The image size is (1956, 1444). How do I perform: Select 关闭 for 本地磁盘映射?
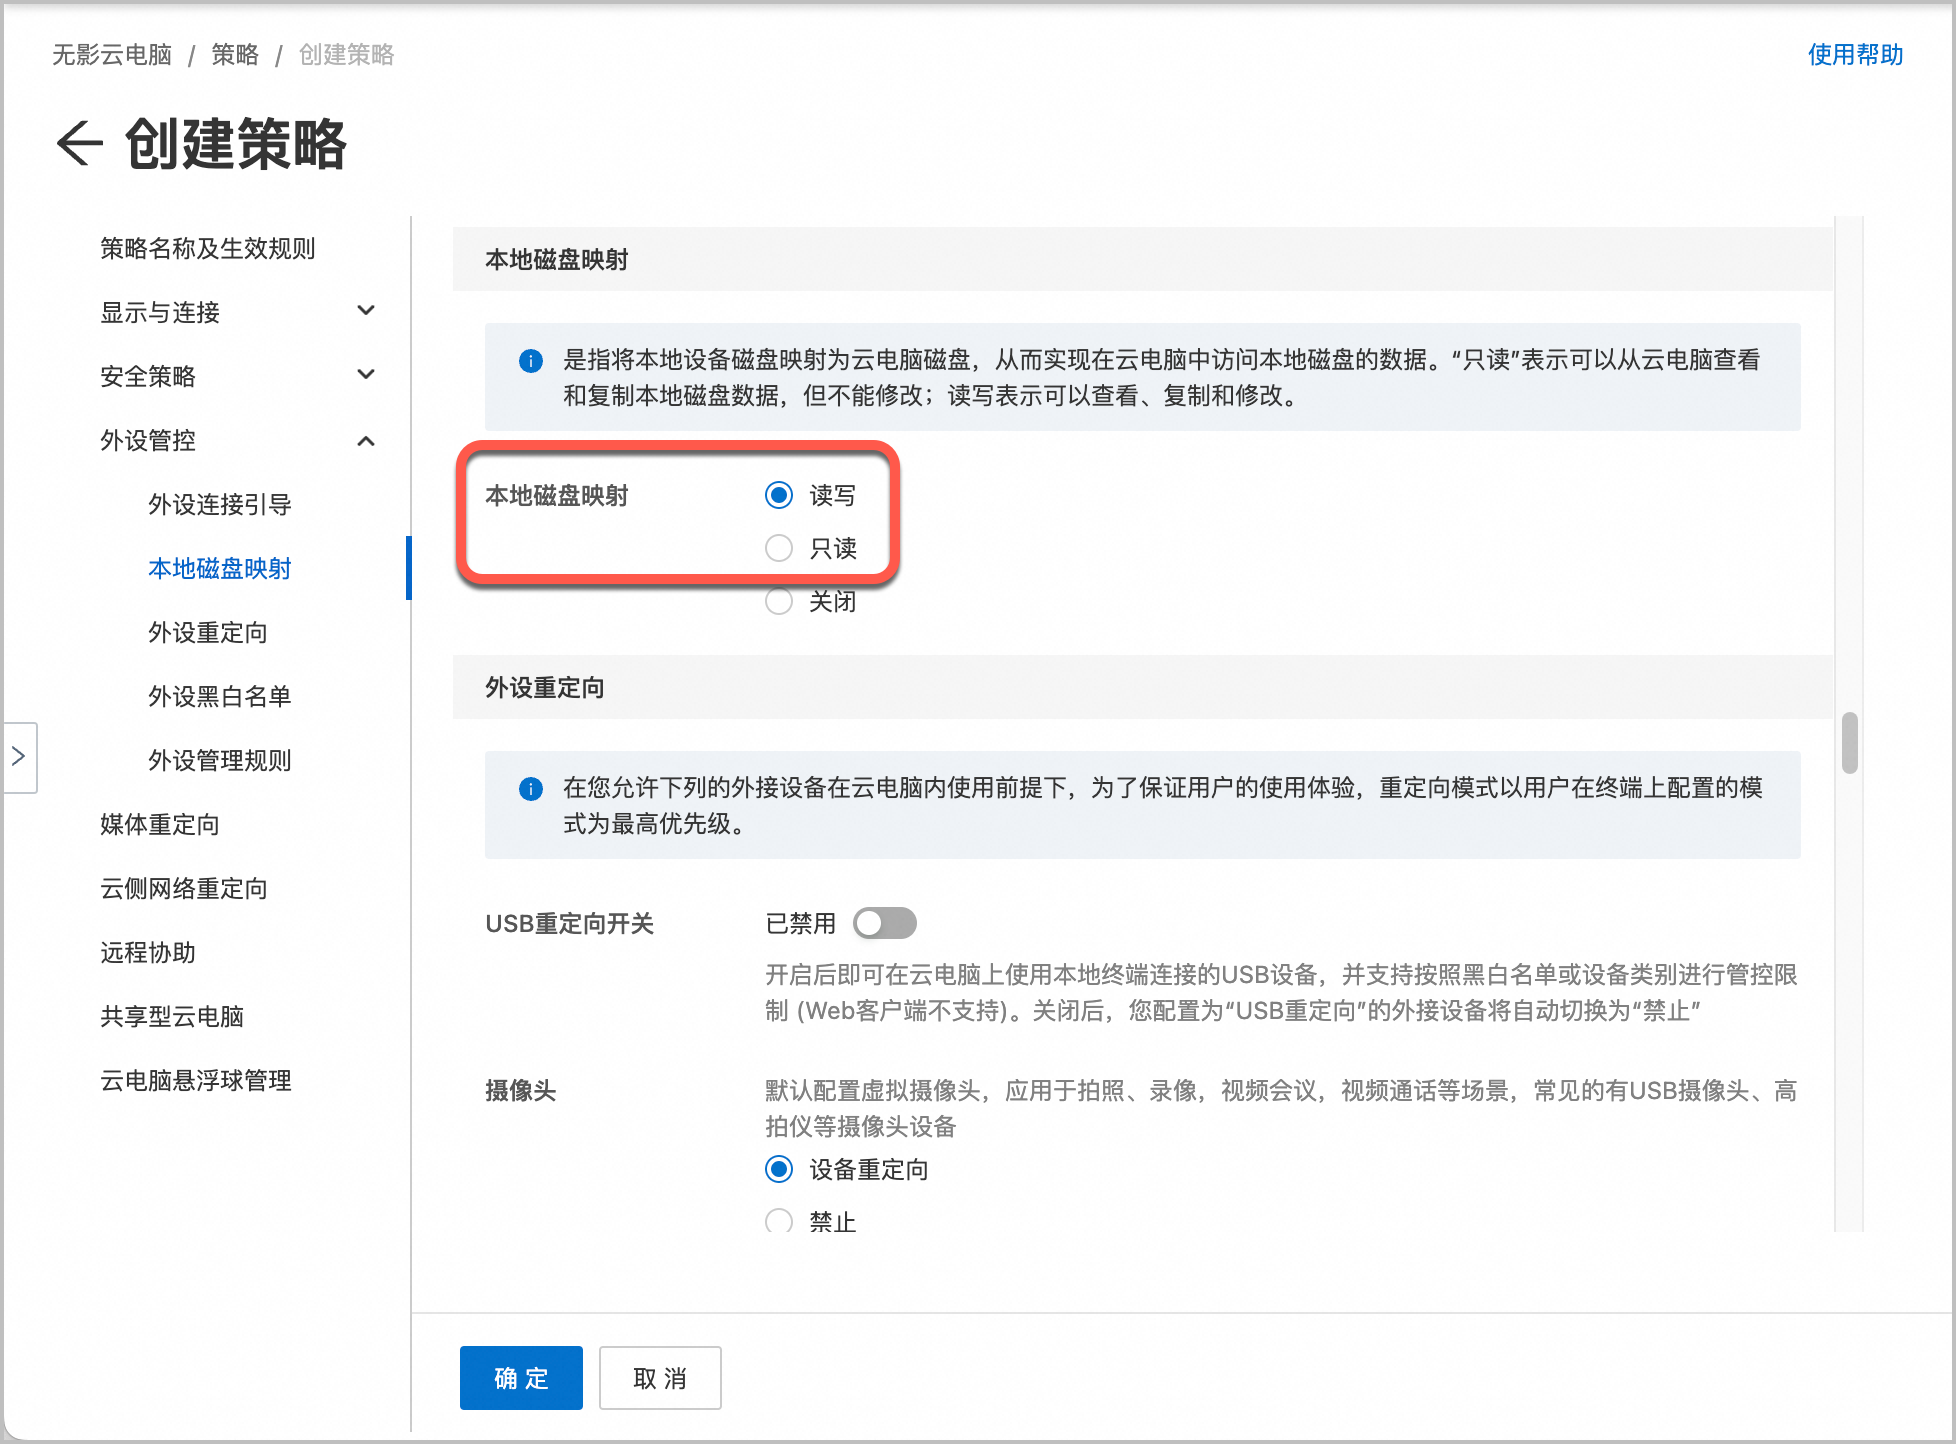(779, 601)
